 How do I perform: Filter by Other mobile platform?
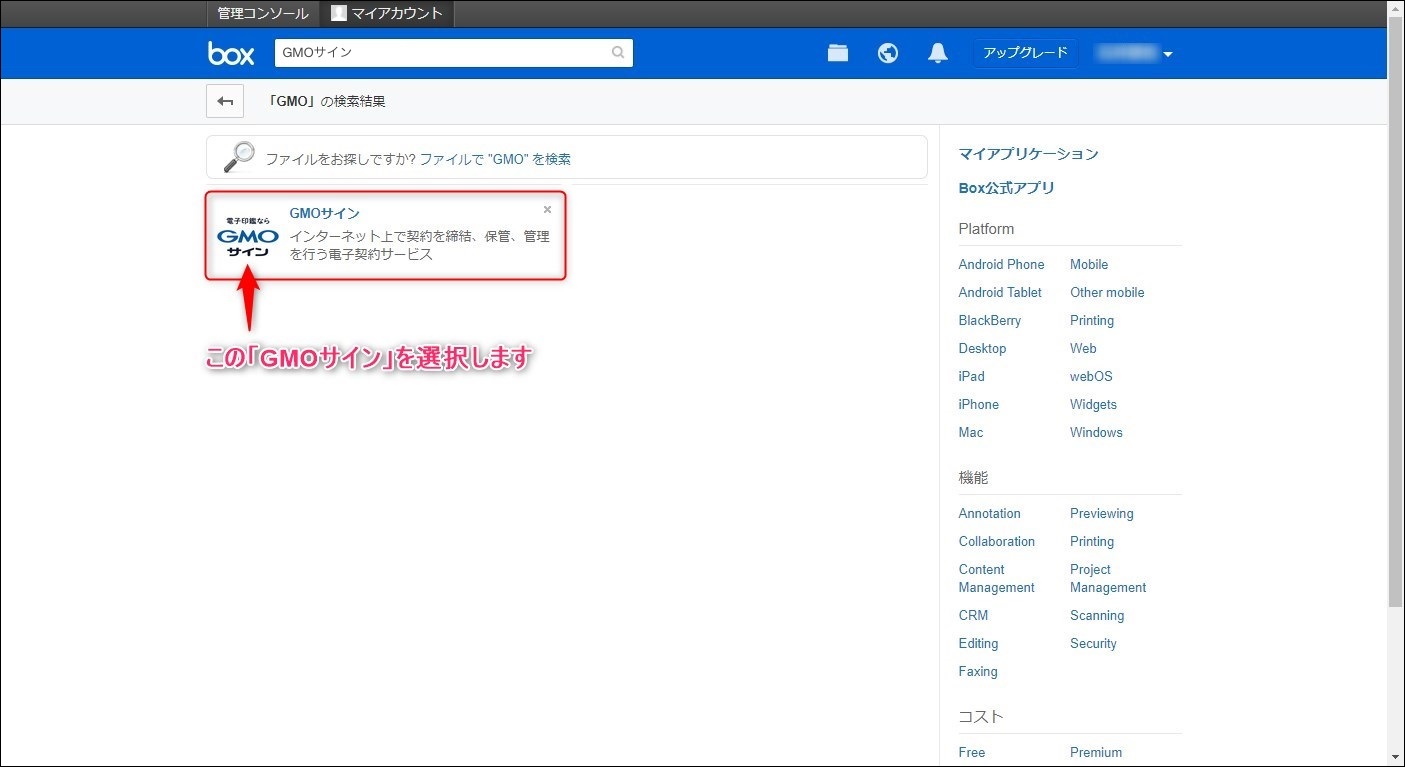[x=1107, y=292]
